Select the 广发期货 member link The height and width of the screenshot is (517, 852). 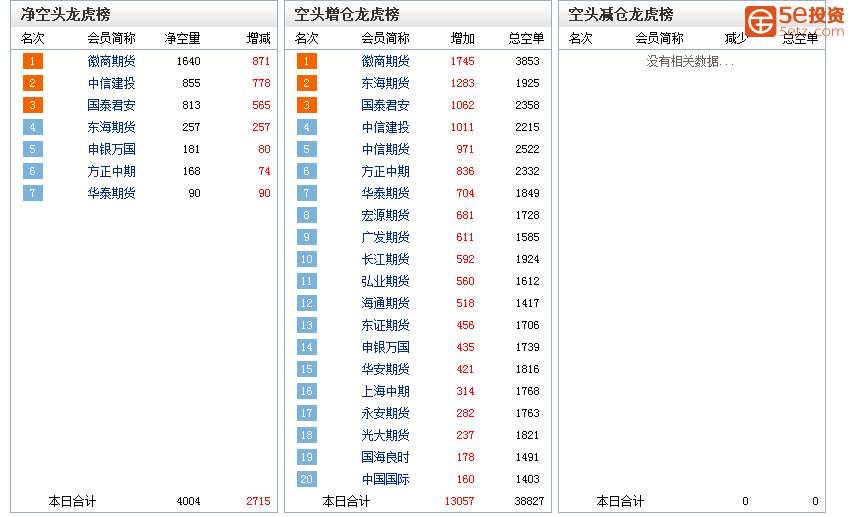pos(385,237)
